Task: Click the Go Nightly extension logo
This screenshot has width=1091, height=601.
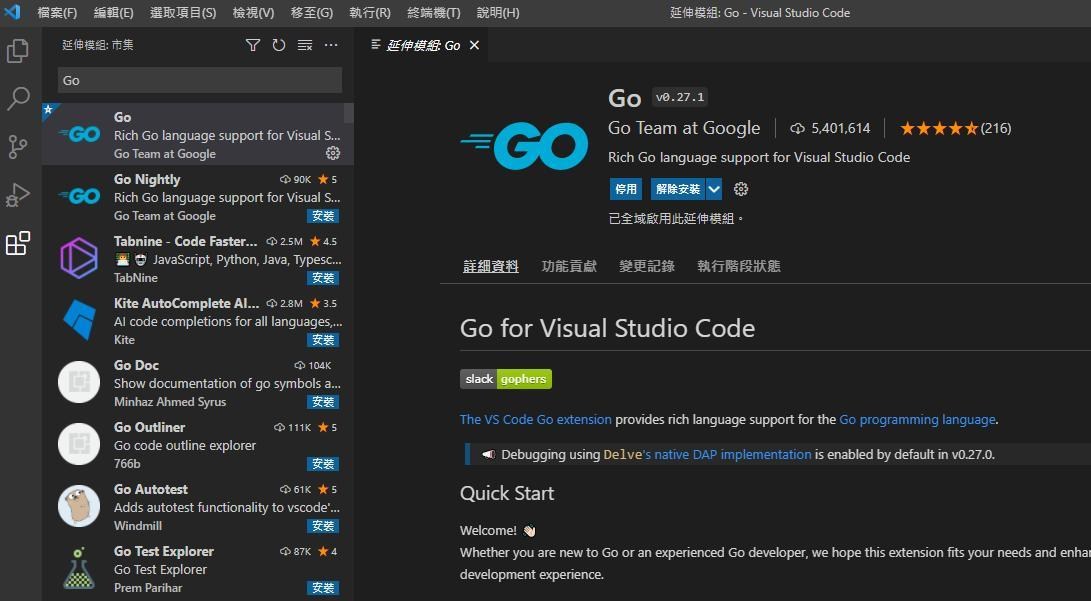Action: tap(79, 196)
